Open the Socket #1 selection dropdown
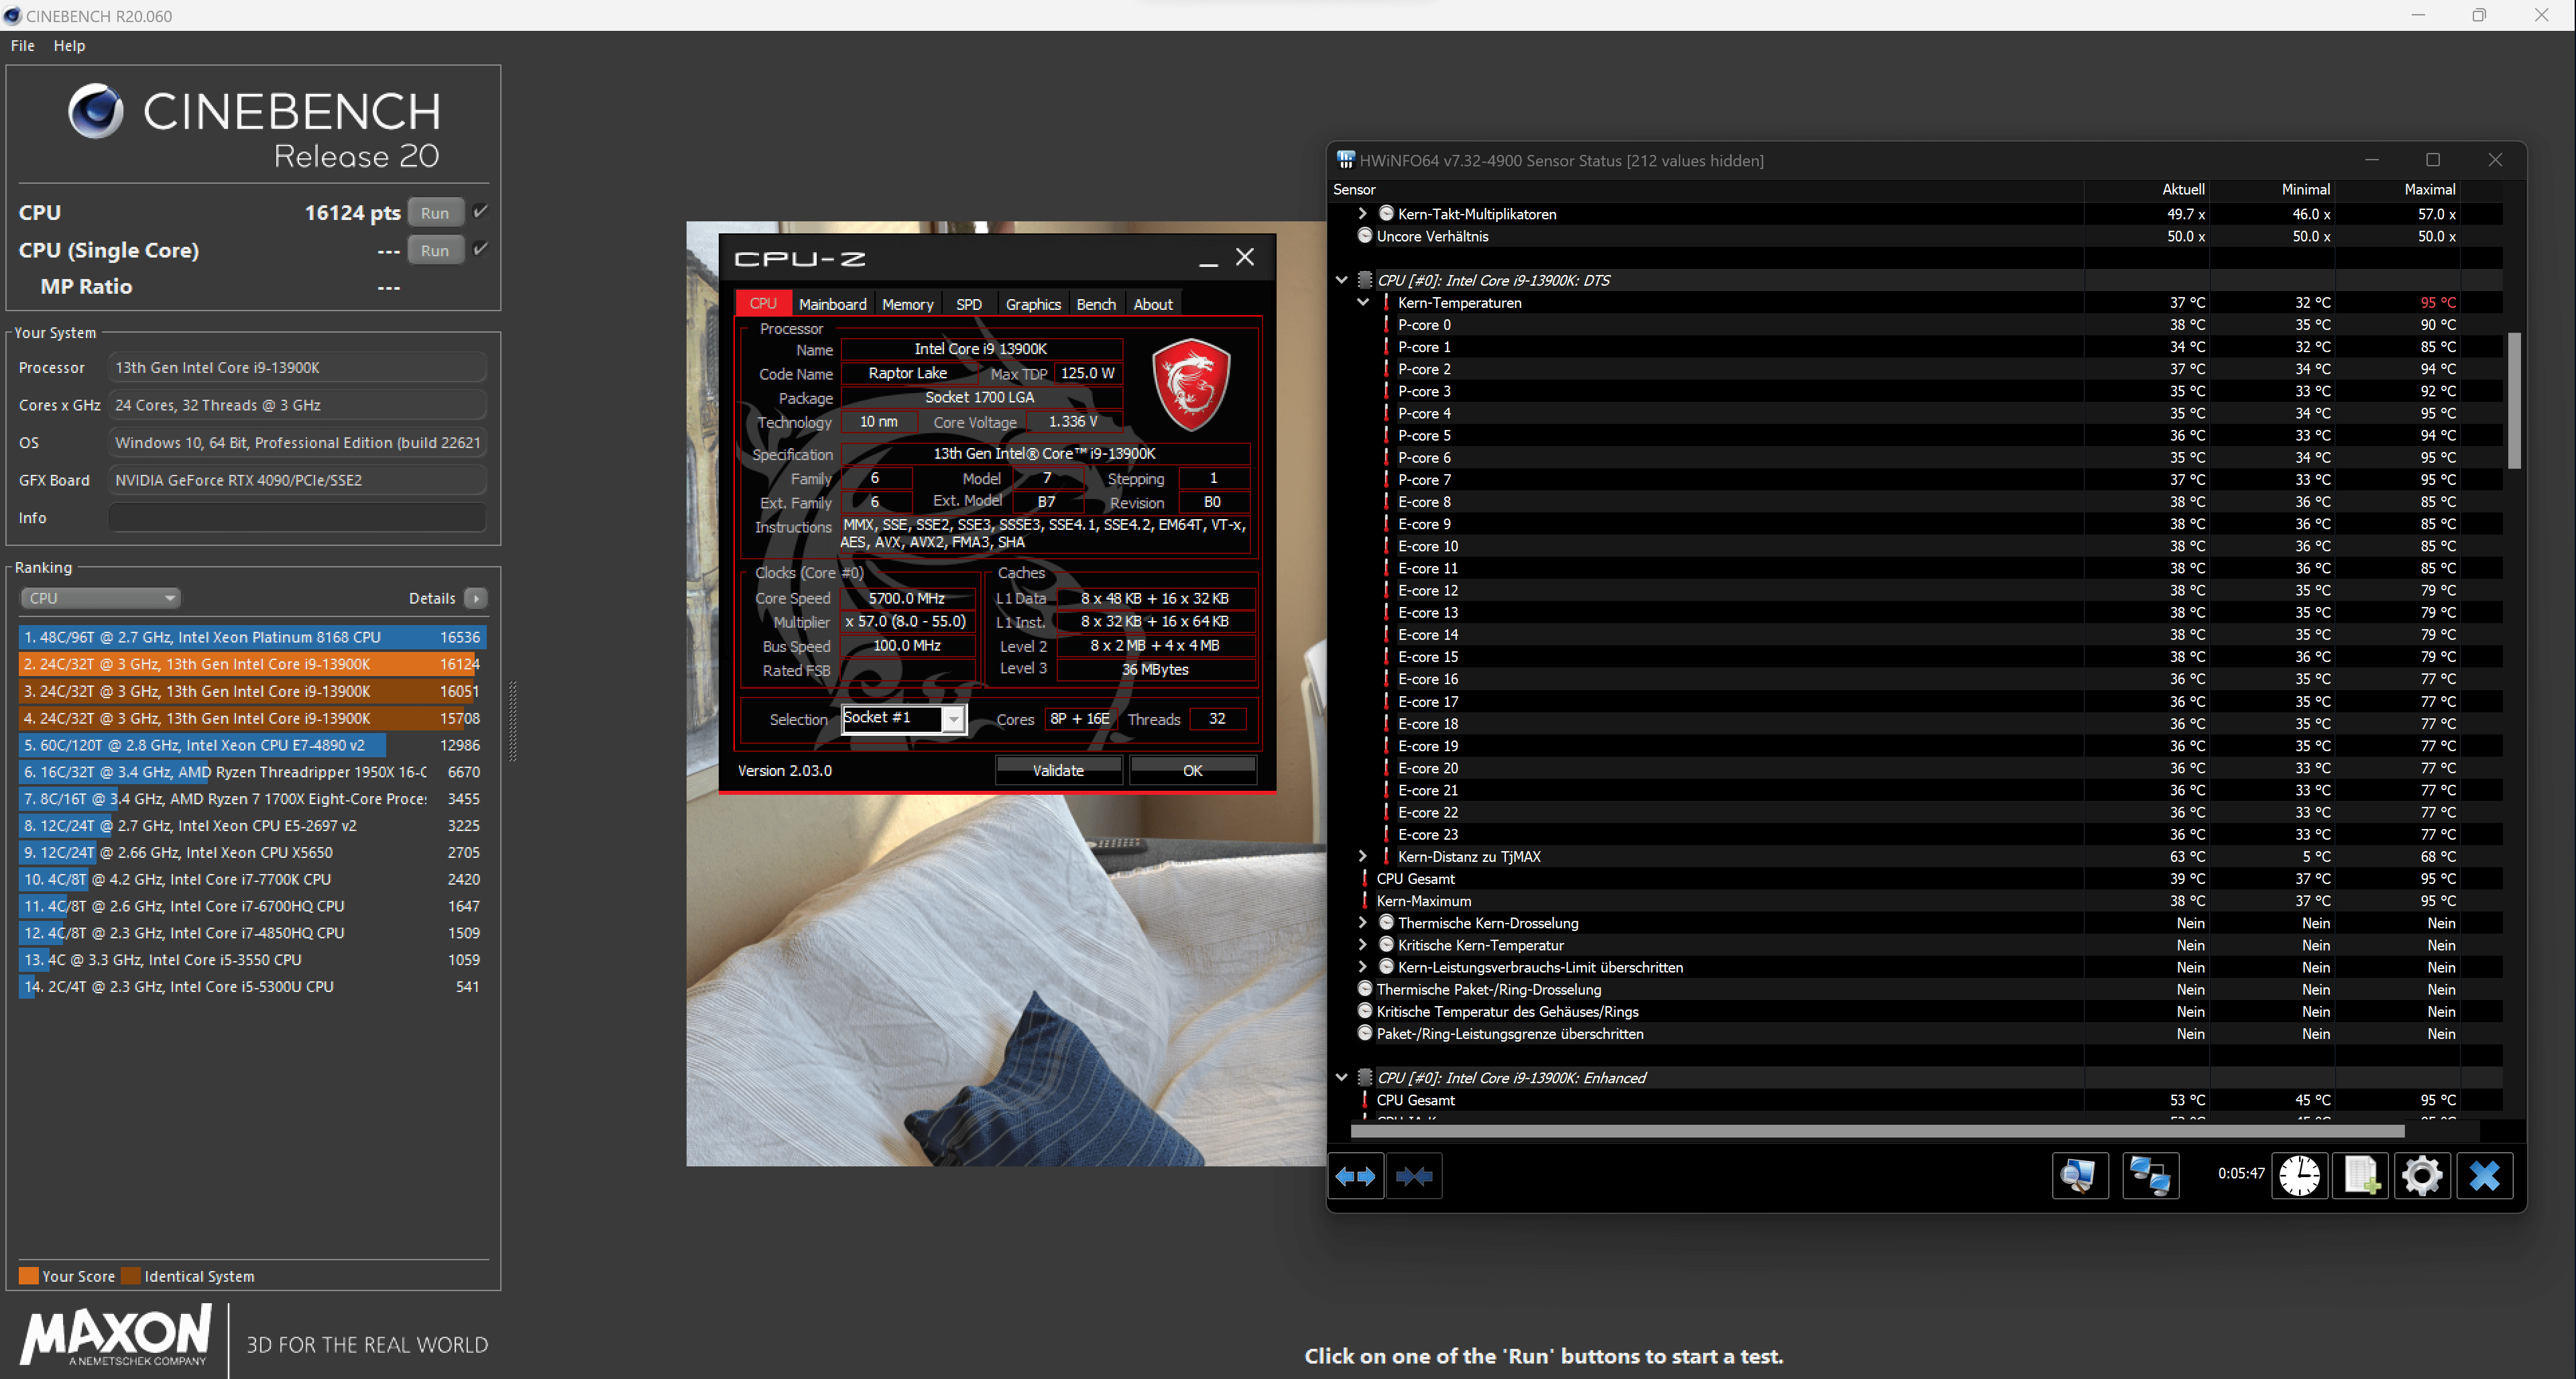 pyautogui.click(x=954, y=719)
